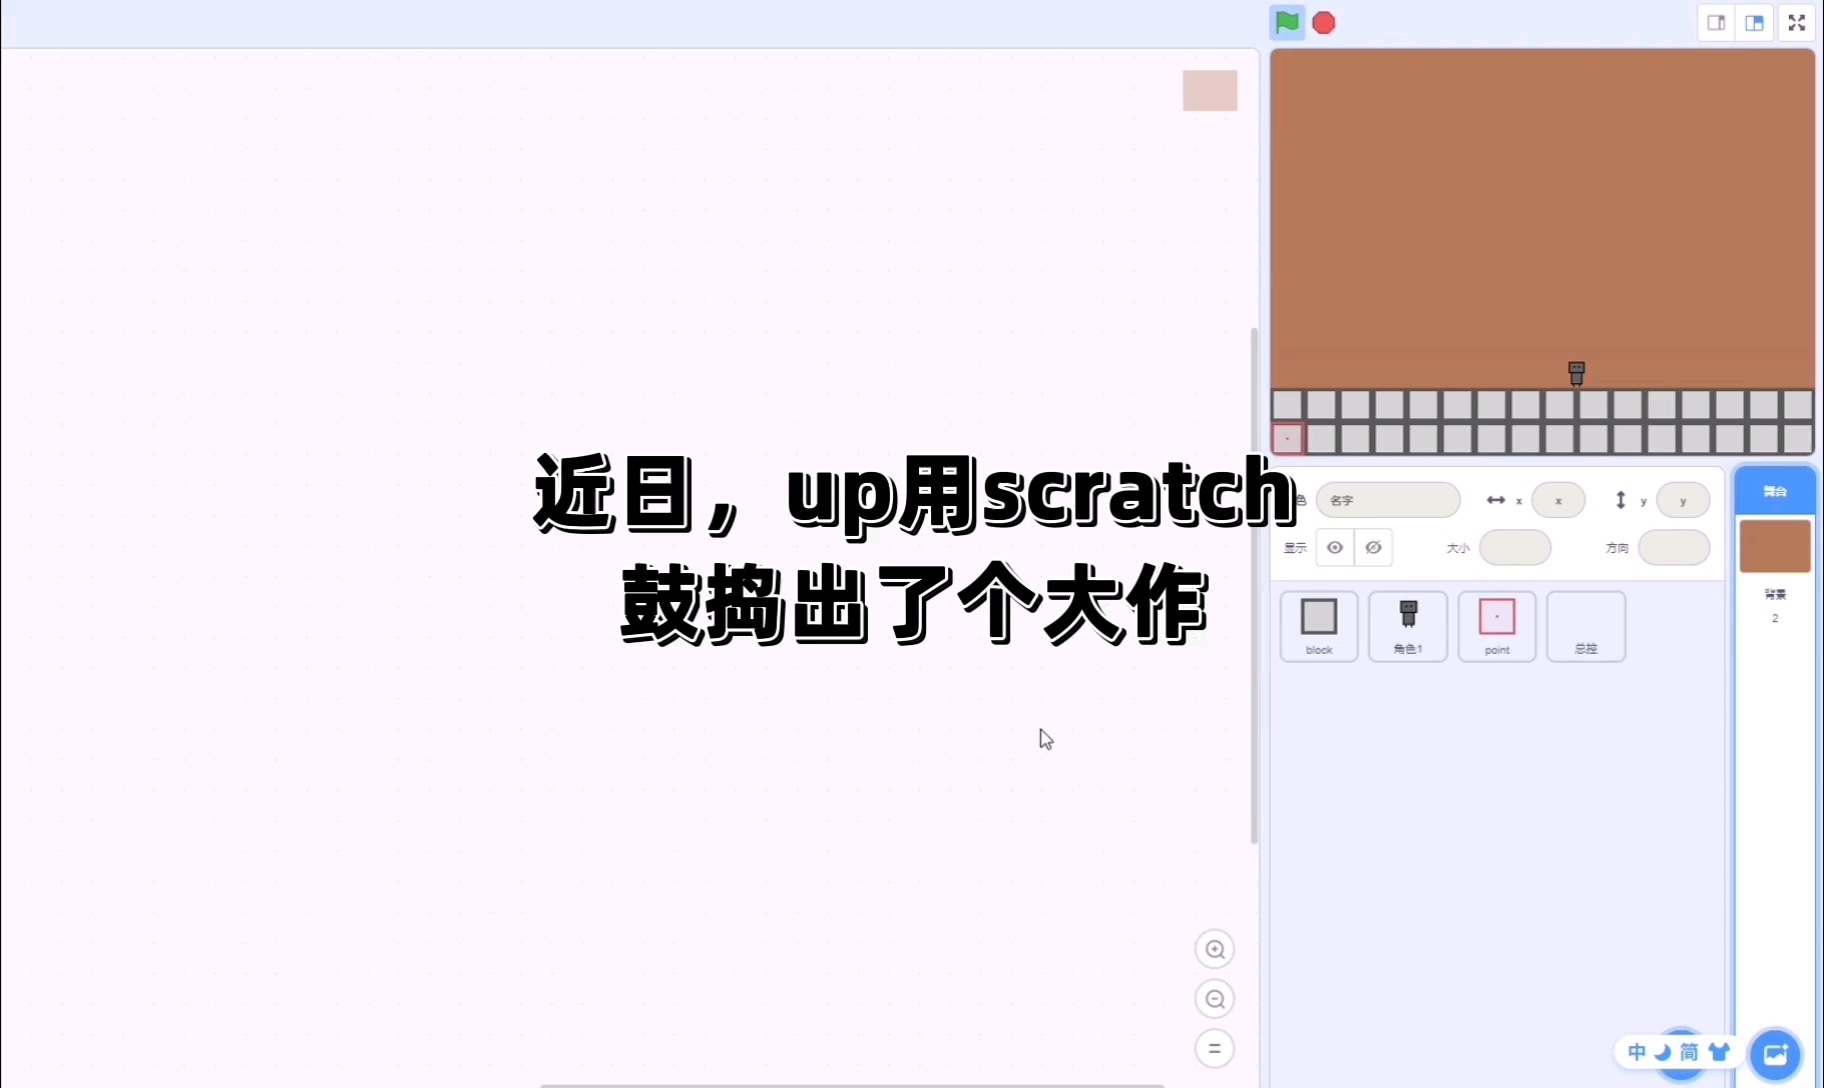1824x1088 pixels.
Task: Click the x position field
Action: tap(1558, 500)
